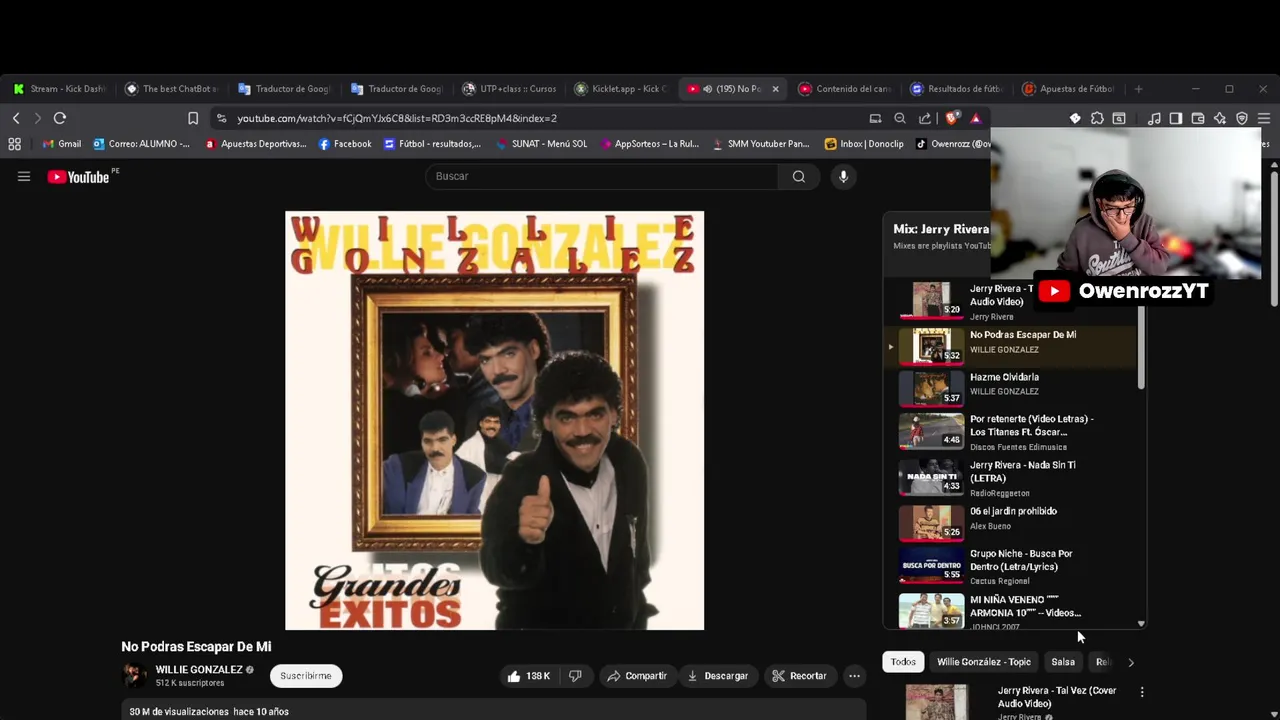Switch to The best ChatBot tab

click(x=171, y=89)
